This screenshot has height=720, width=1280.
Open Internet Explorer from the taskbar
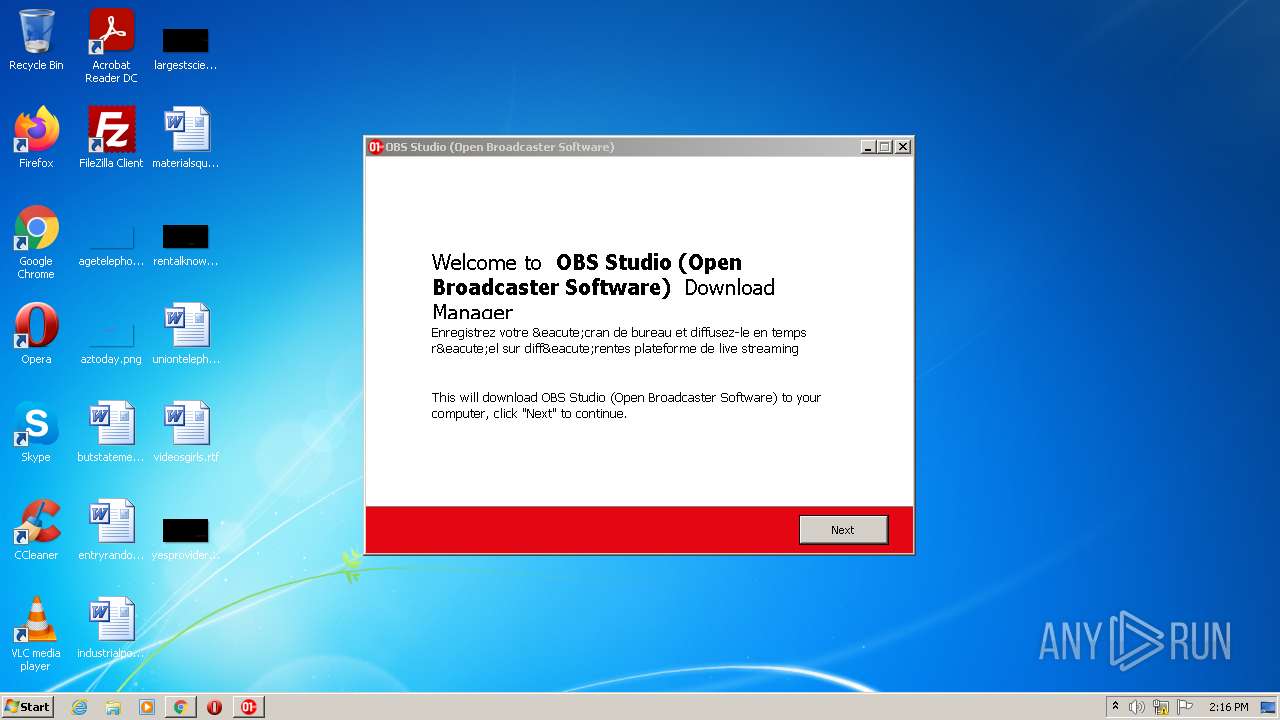pos(80,707)
